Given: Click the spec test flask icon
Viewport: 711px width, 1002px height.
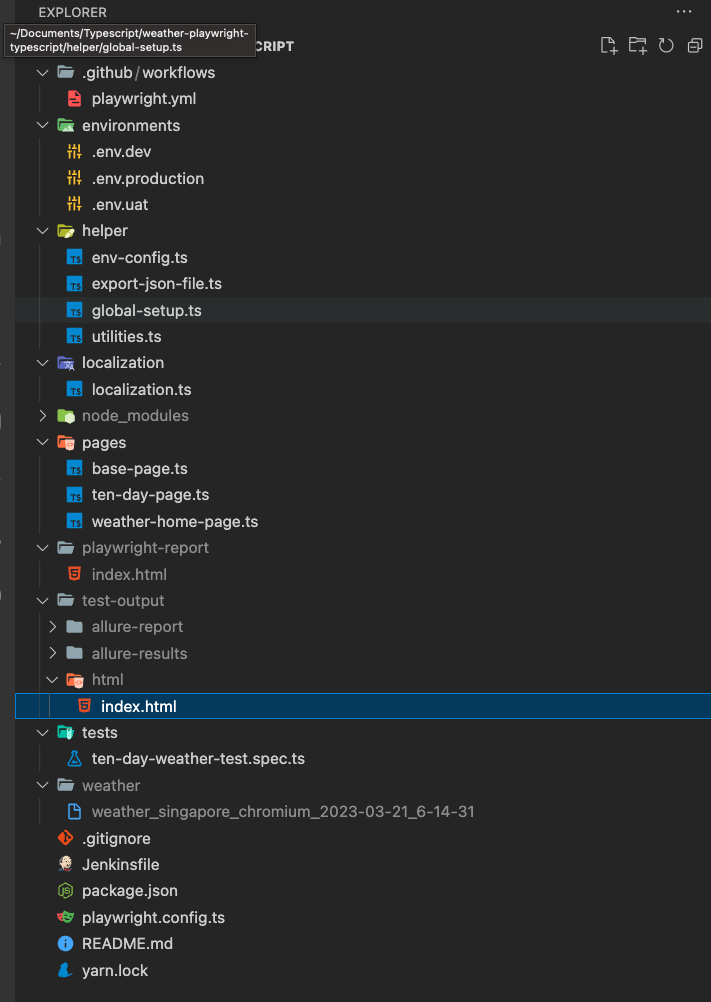Looking at the screenshot, I should point(75,759).
